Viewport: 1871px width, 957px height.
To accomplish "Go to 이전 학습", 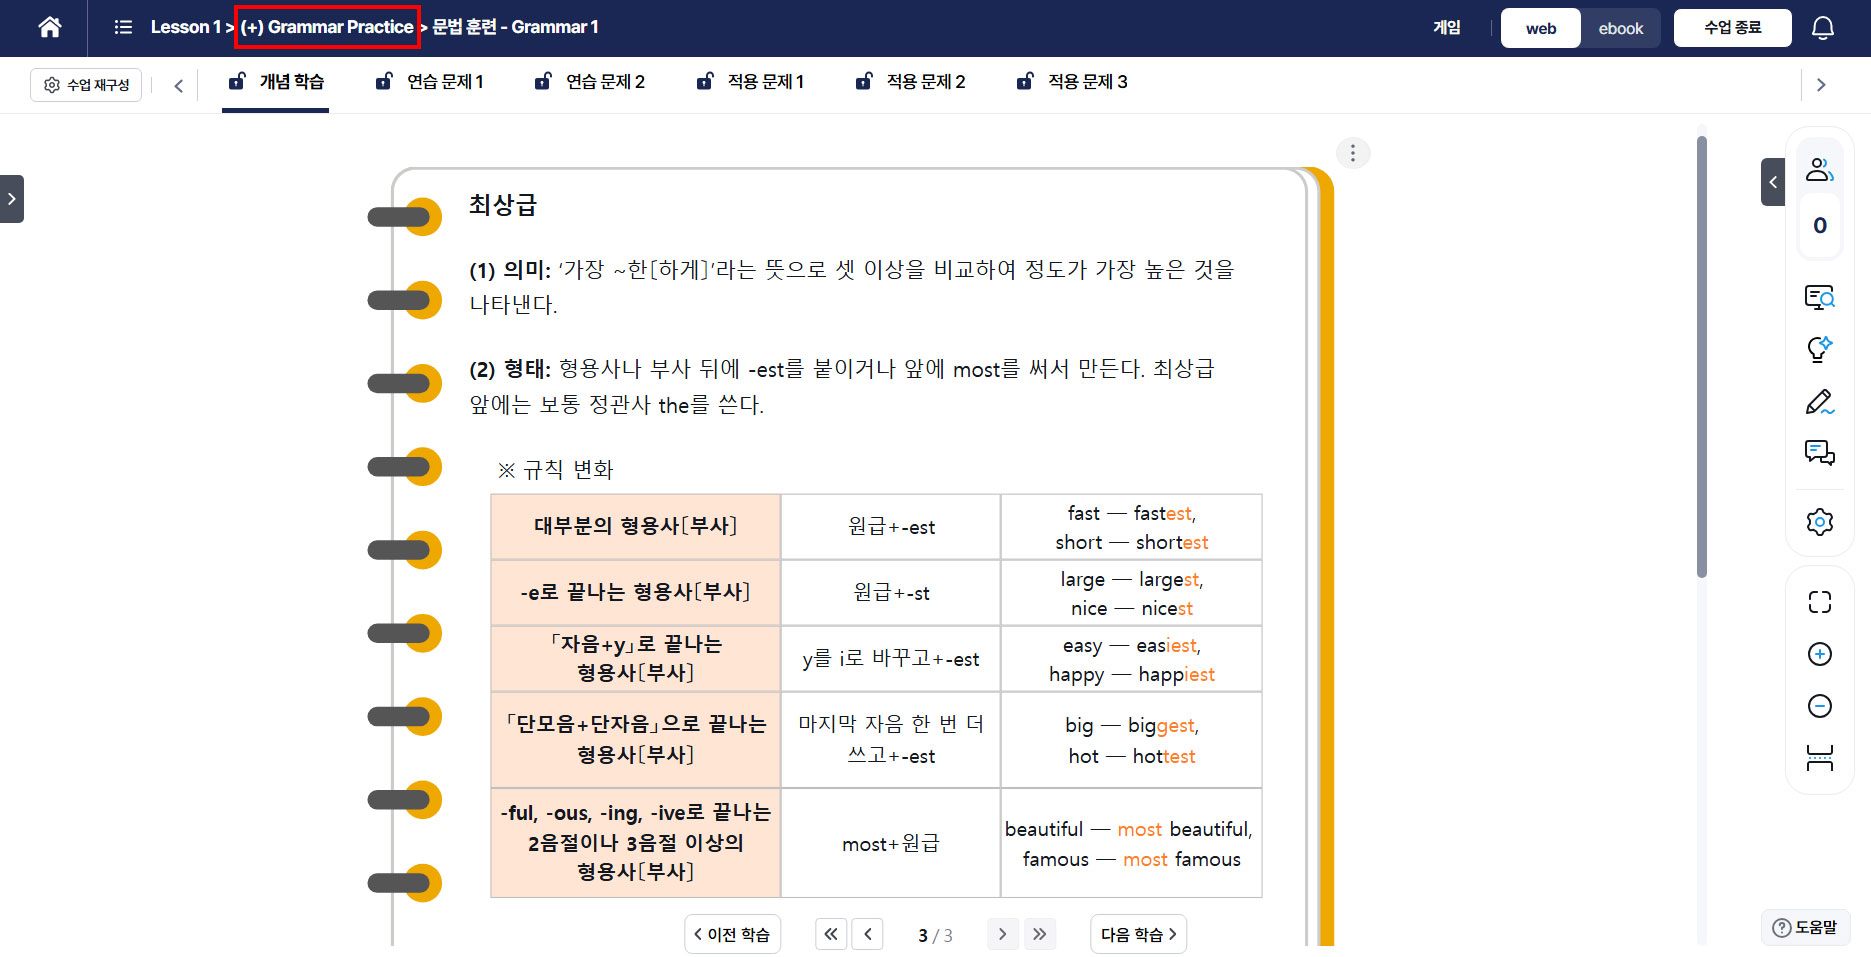I will point(732,934).
